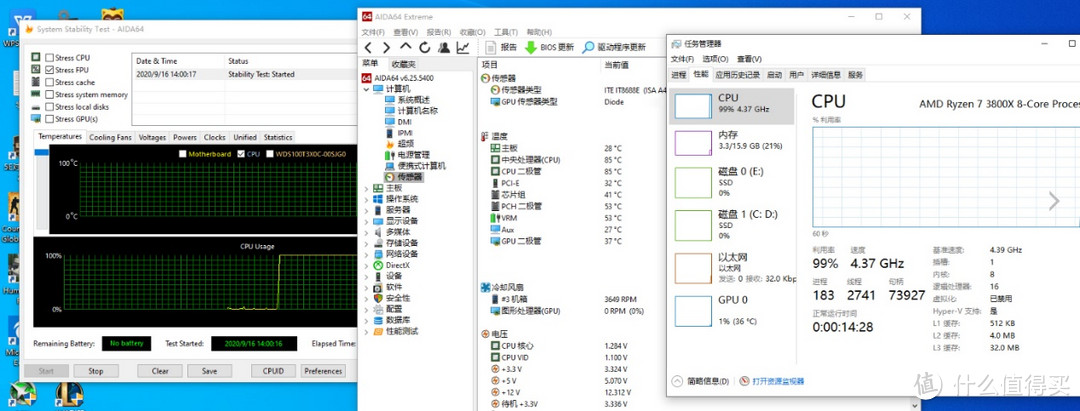The width and height of the screenshot is (1080, 411).
Task: Toggle CPU checkbox in temperature graph
Action: tap(240, 154)
